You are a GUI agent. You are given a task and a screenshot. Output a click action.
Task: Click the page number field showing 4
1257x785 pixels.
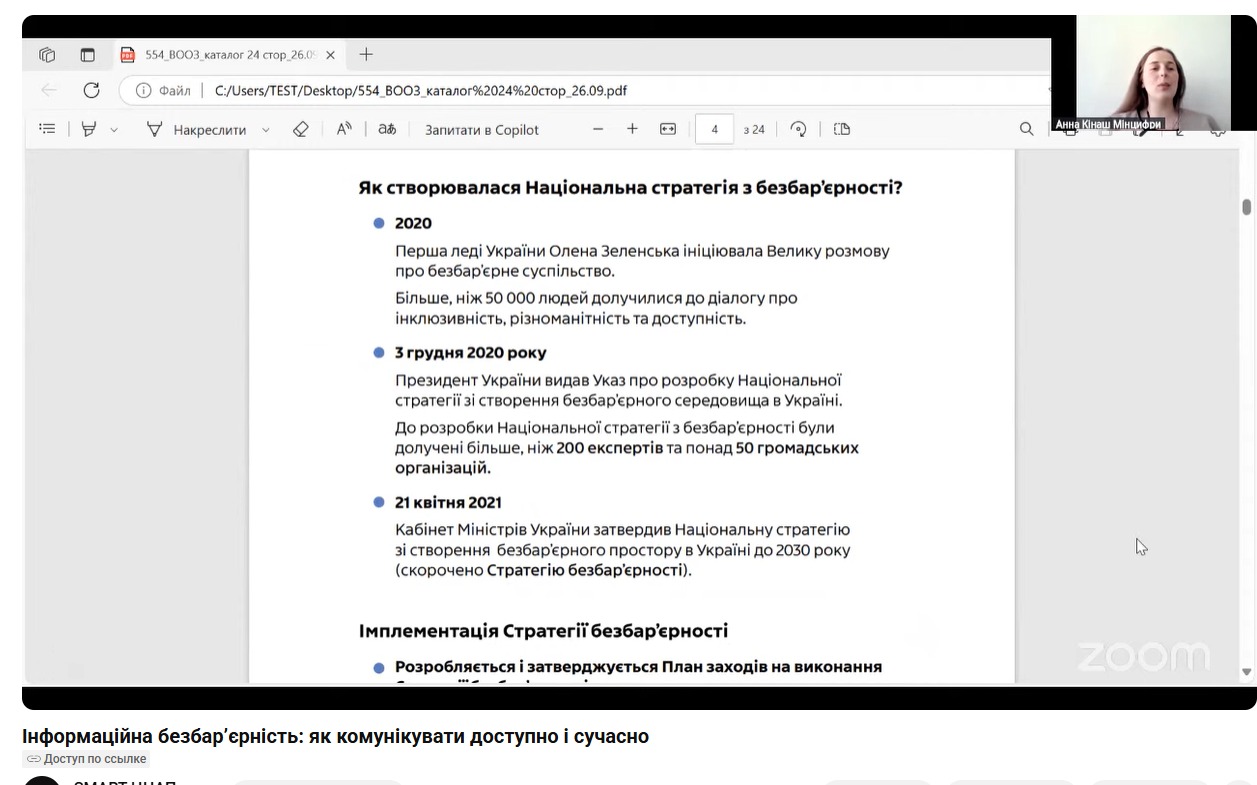(x=714, y=129)
